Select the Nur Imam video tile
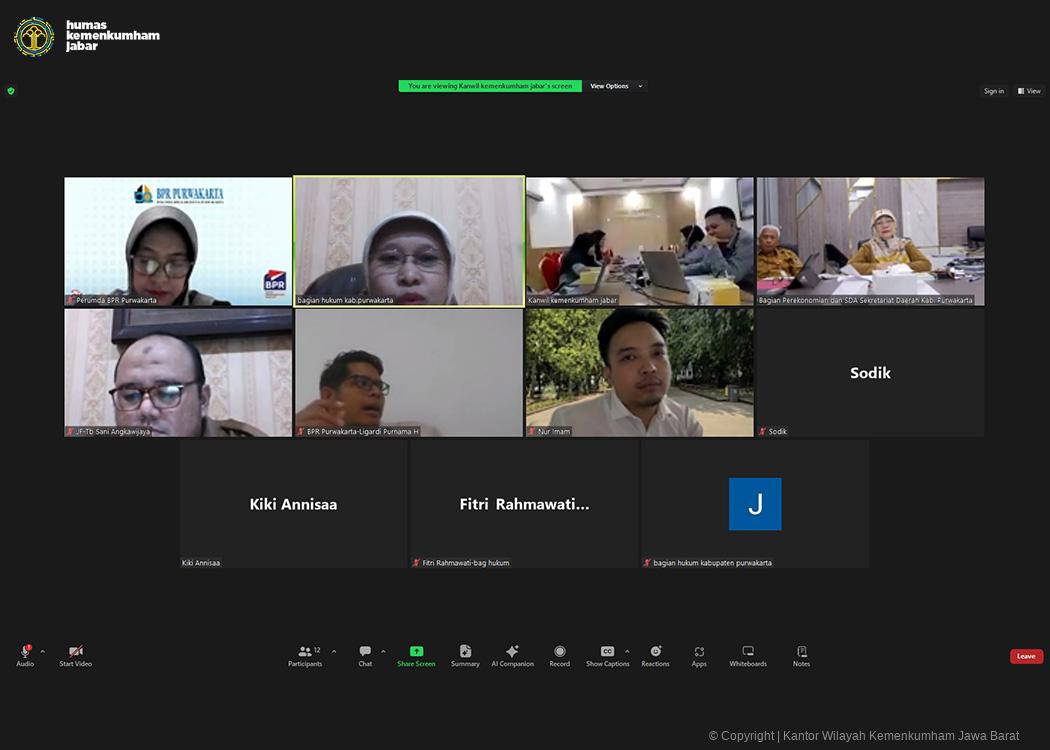 [x=640, y=372]
